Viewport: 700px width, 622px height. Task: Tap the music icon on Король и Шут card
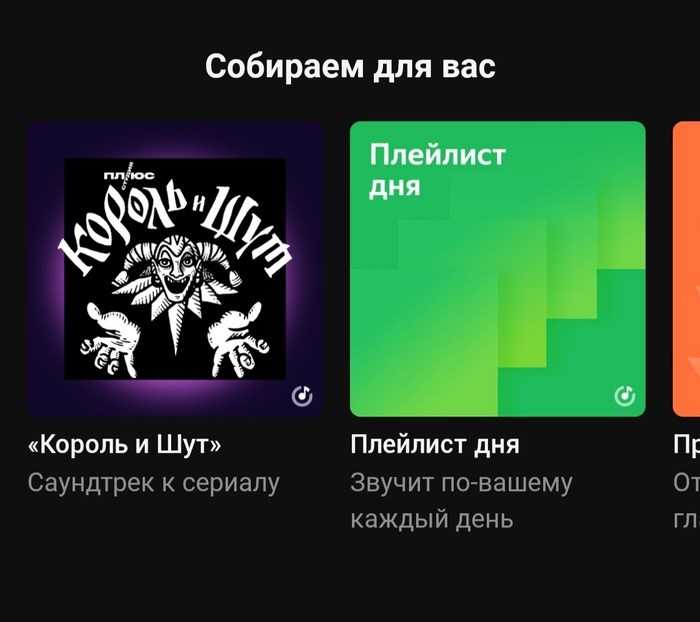302,396
